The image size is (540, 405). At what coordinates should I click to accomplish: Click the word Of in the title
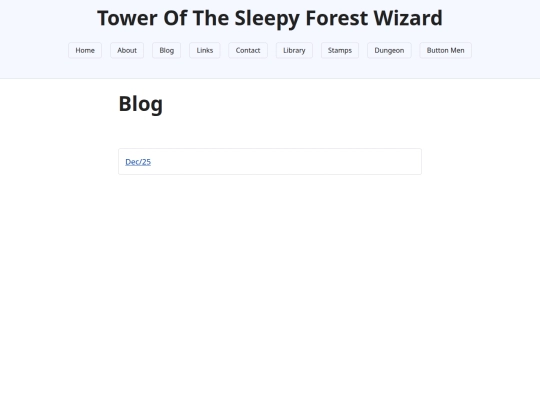175,18
